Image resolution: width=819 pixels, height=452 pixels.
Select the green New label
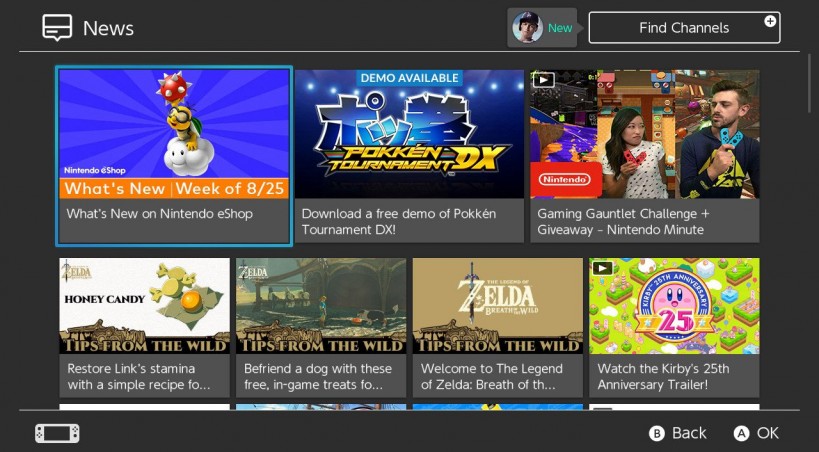point(560,28)
